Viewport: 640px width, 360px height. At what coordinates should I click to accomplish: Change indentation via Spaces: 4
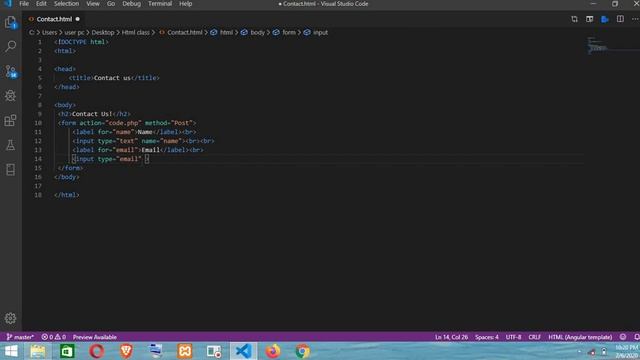pos(487,337)
